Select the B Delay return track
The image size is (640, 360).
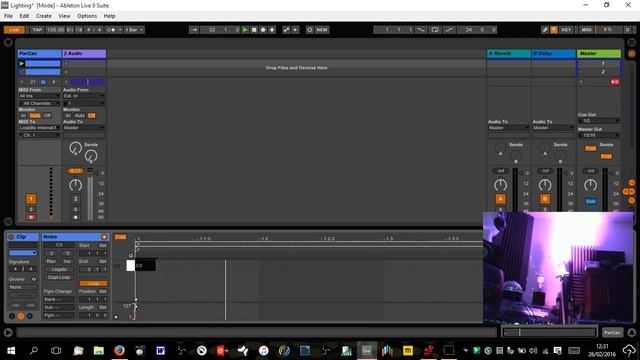point(553,53)
